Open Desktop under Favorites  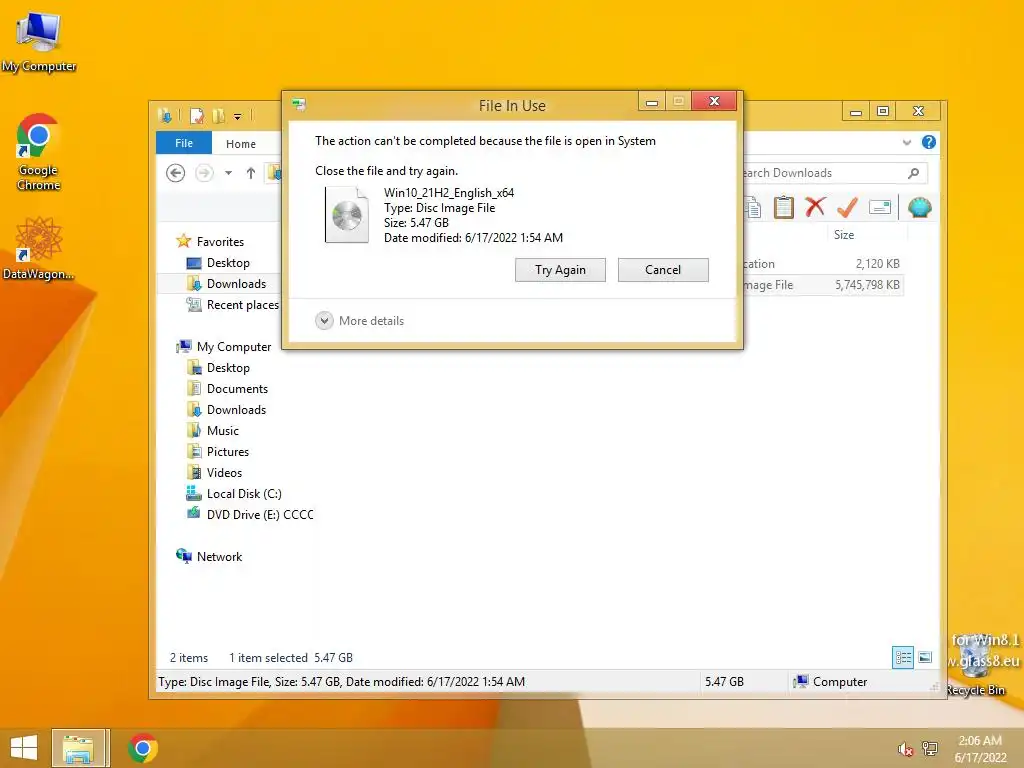tap(228, 263)
